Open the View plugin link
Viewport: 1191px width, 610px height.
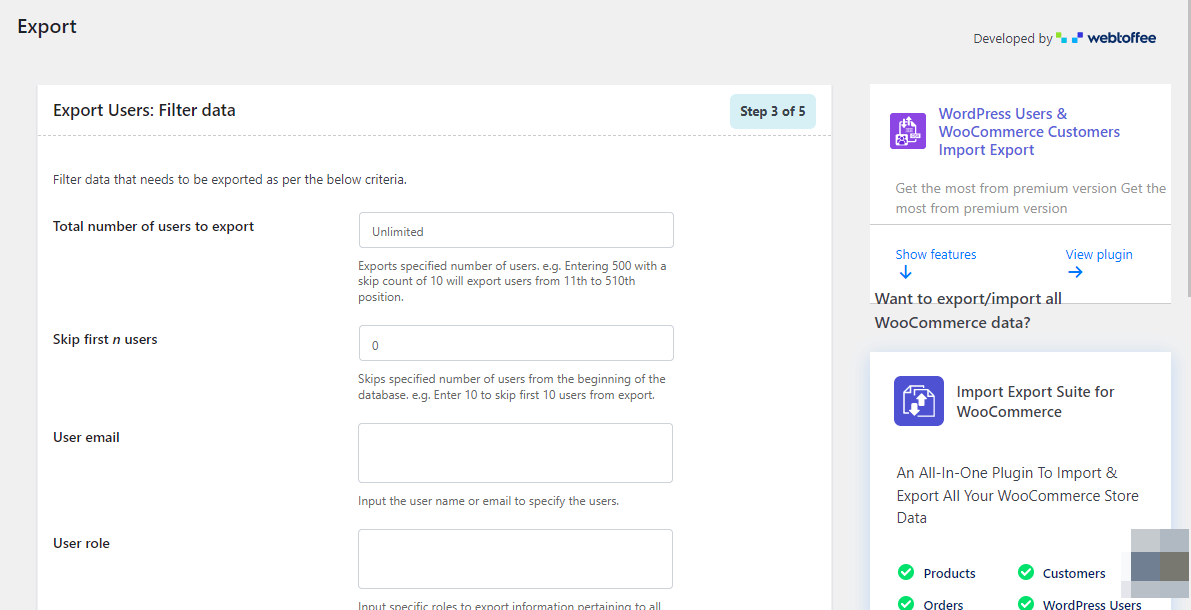(1098, 254)
